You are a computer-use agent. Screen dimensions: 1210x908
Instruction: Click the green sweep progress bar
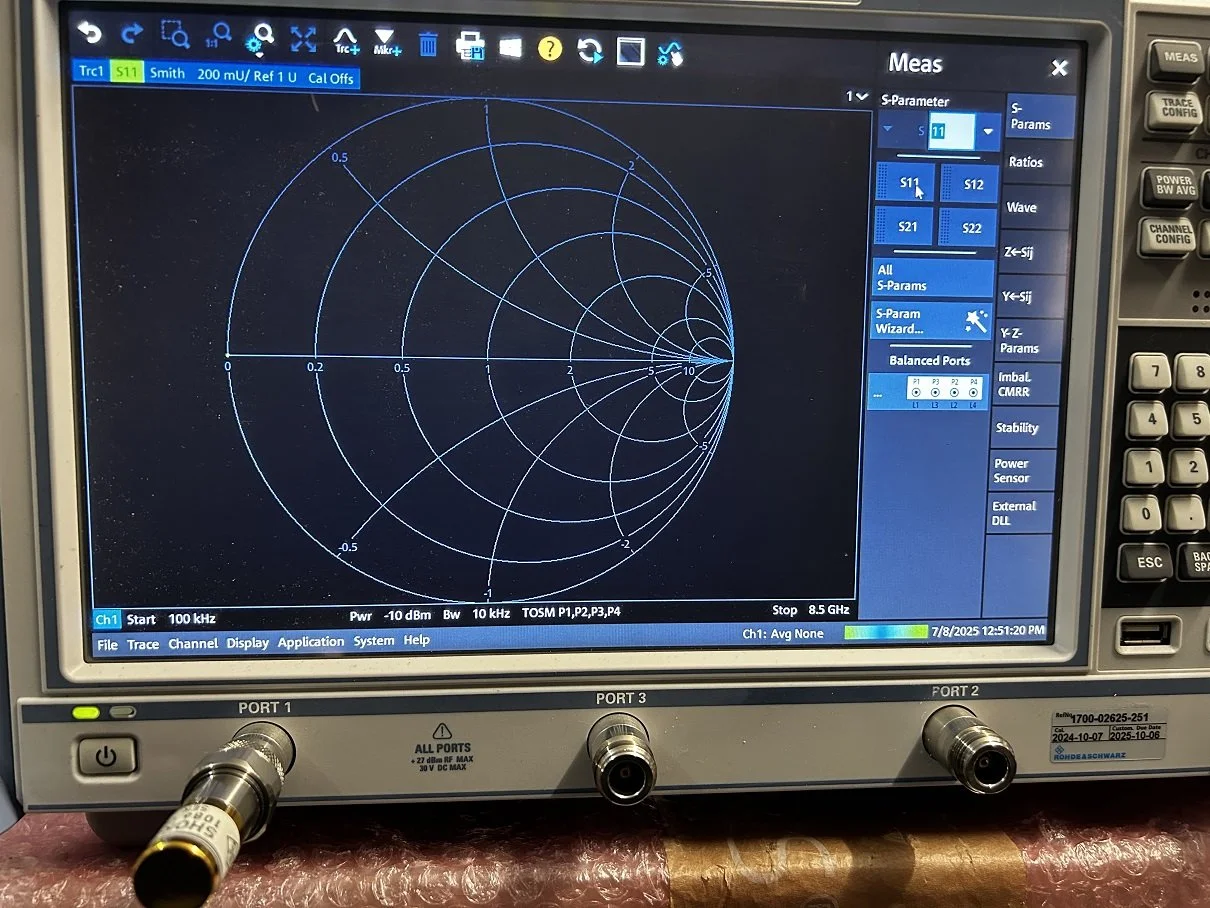(885, 632)
